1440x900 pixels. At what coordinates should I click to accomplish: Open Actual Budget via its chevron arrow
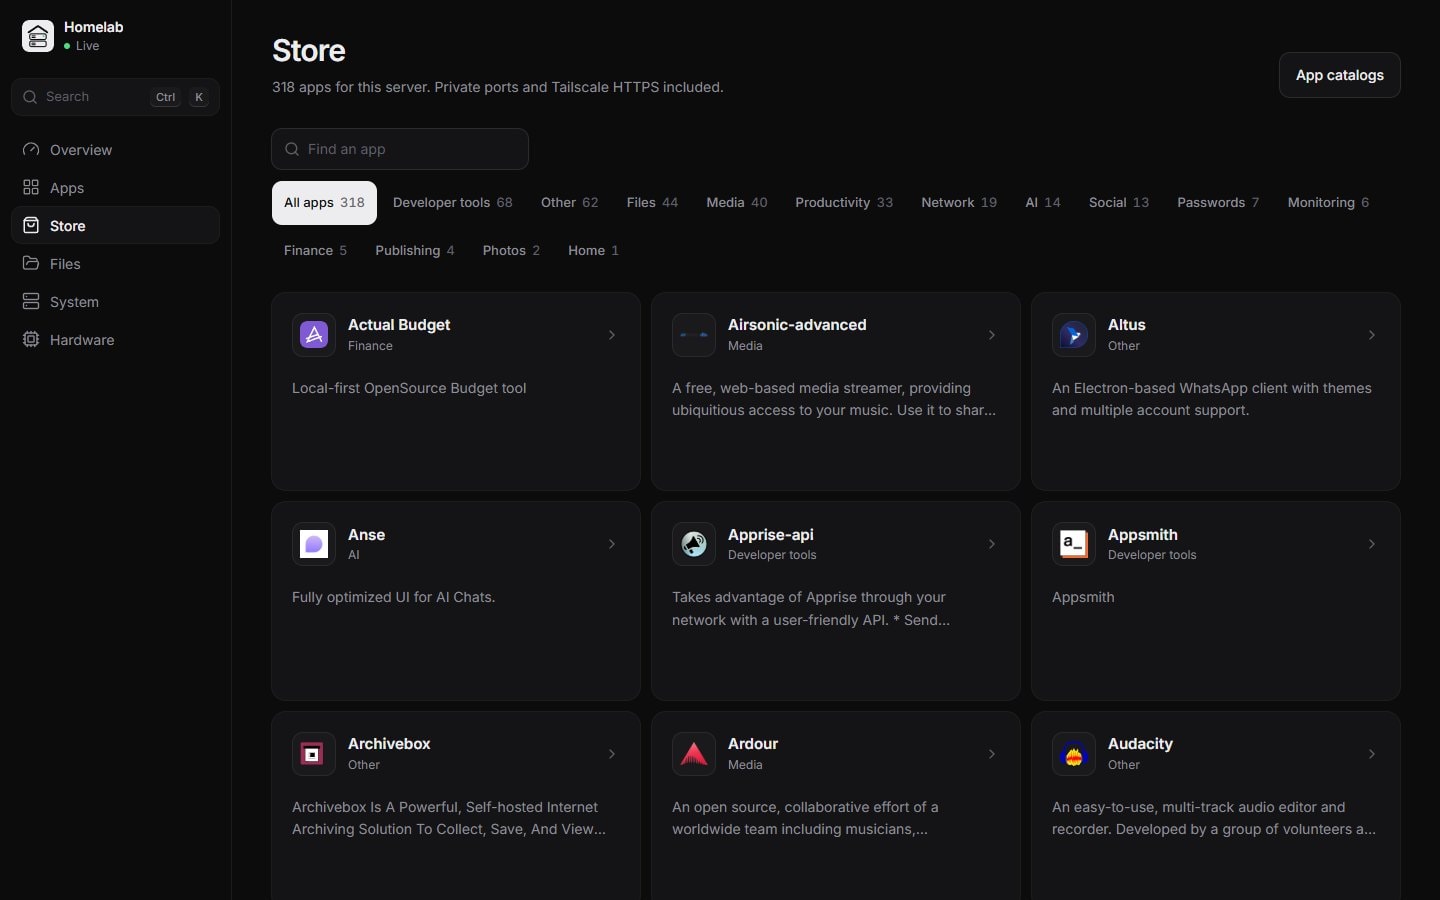(612, 335)
